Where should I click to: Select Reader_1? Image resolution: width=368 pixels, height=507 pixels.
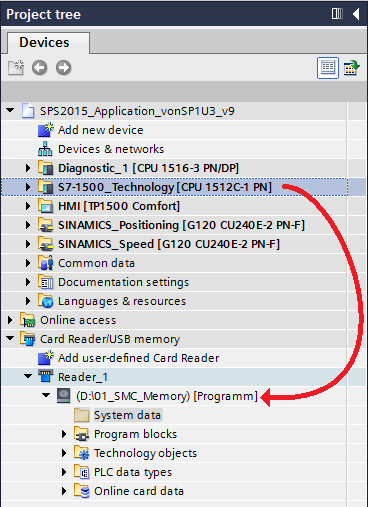83,377
